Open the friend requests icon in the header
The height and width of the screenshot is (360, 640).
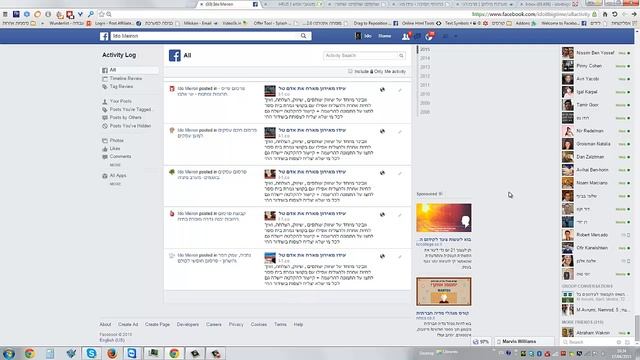406,37
